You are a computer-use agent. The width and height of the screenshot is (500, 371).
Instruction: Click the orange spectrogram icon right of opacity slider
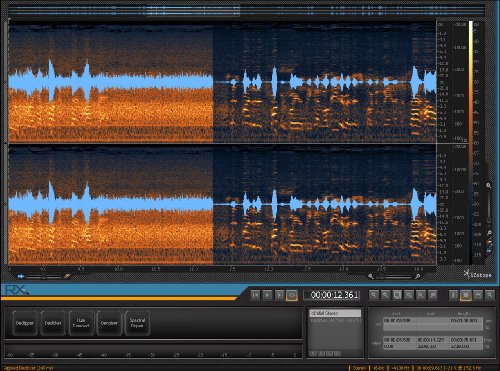tap(67, 276)
